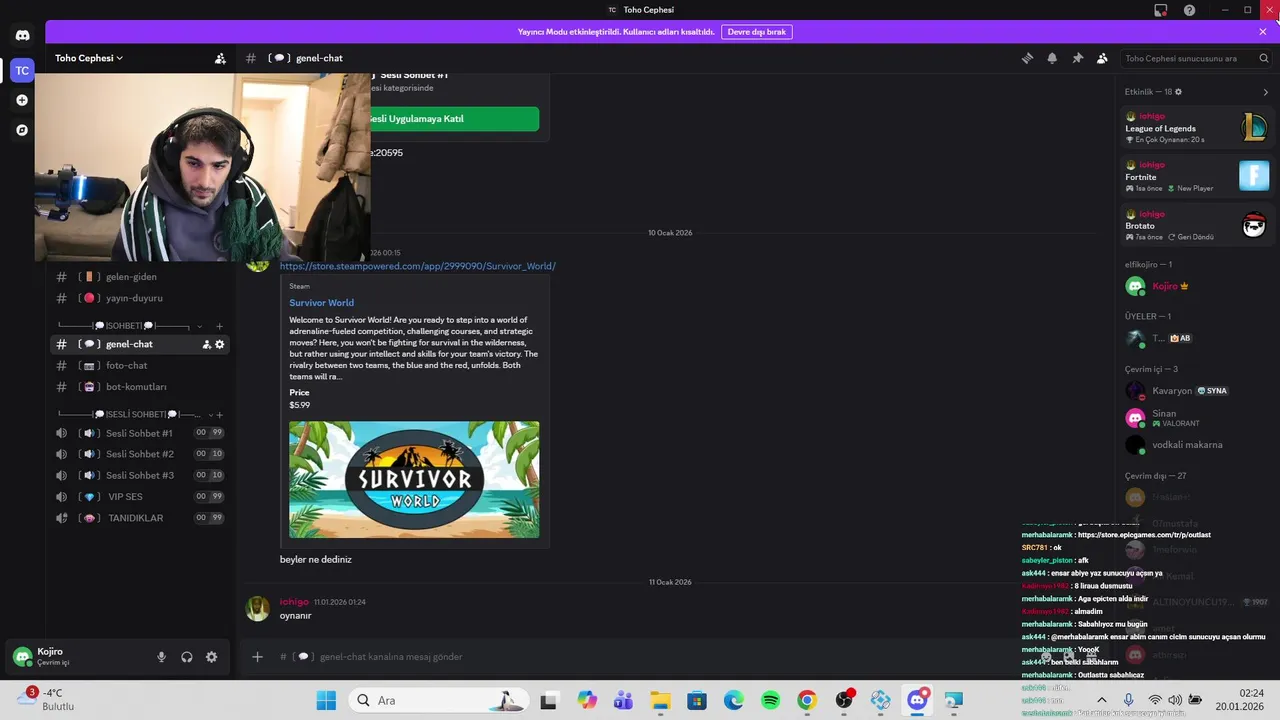
Task: Open Survivor World embed title link
Action: 321,303
